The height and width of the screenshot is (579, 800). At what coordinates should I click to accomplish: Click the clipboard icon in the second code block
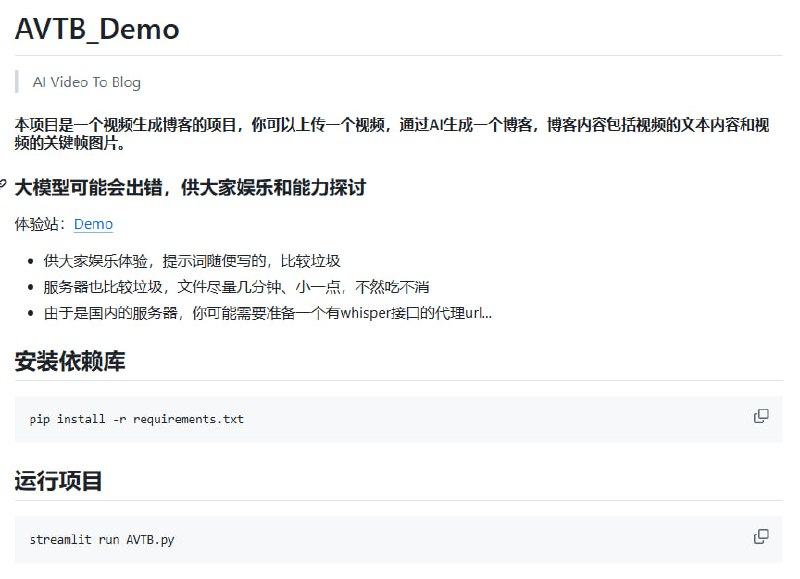pos(761,535)
